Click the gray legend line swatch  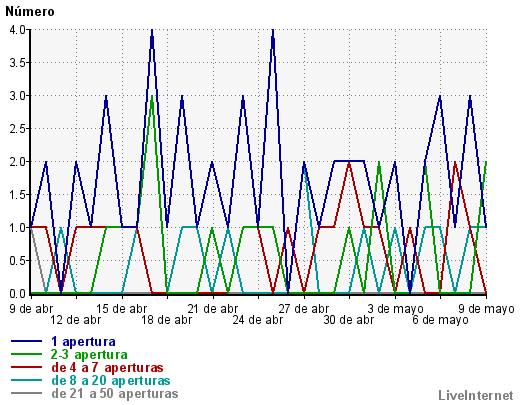[26, 393]
